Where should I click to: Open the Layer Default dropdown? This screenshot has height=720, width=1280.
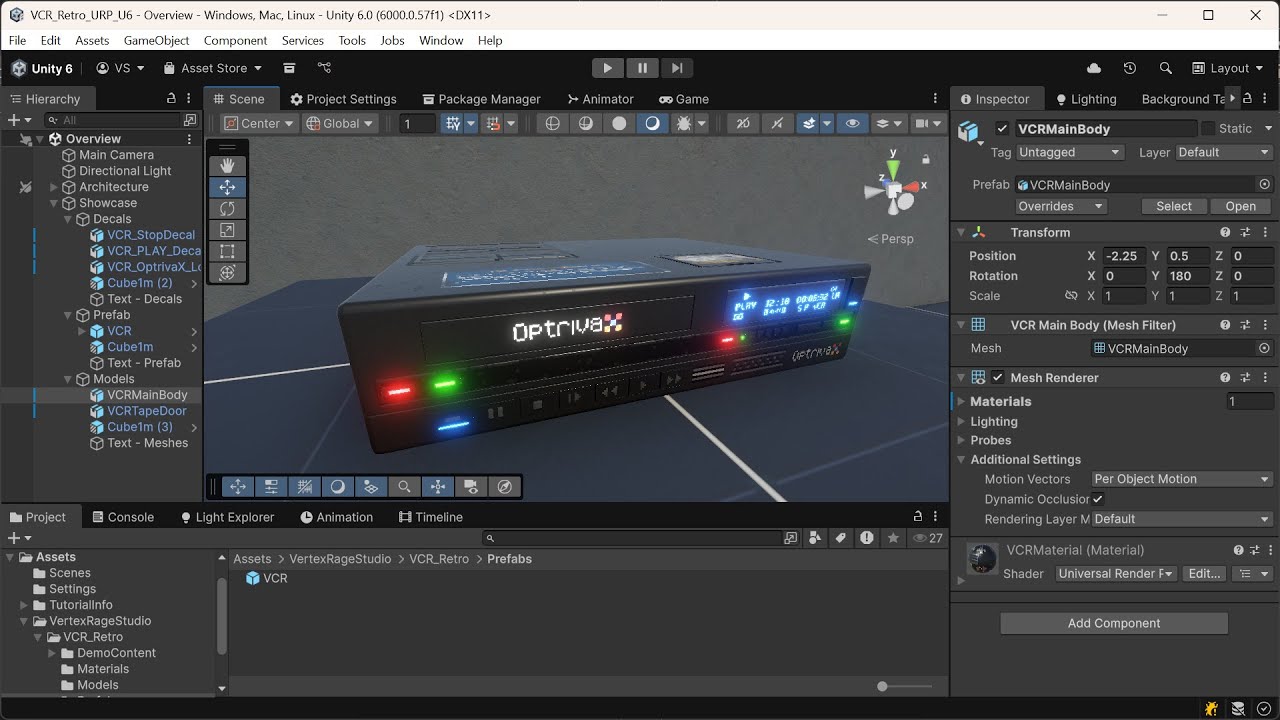(x=1223, y=152)
